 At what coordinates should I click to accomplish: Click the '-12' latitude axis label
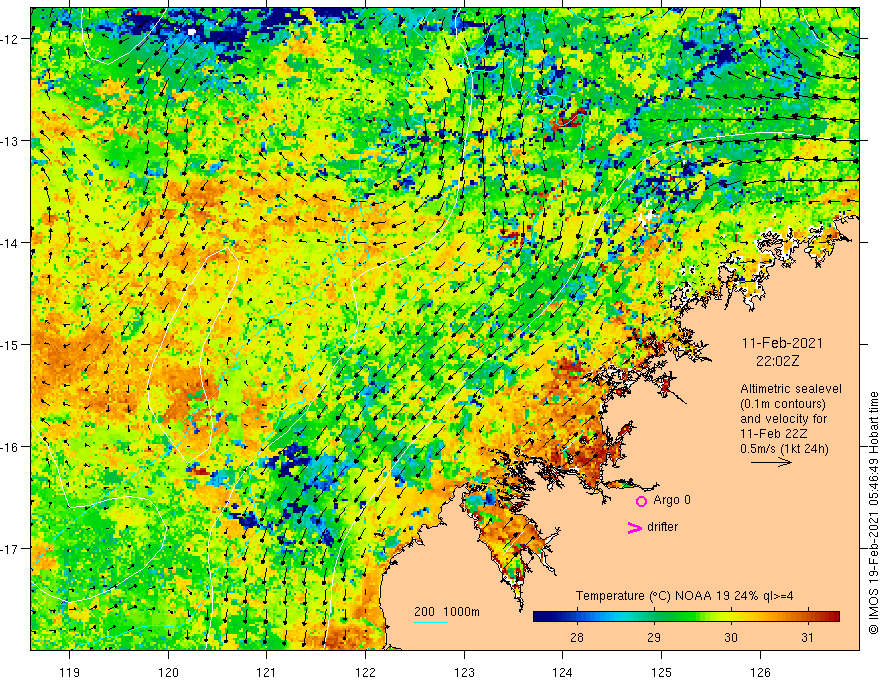point(12,39)
